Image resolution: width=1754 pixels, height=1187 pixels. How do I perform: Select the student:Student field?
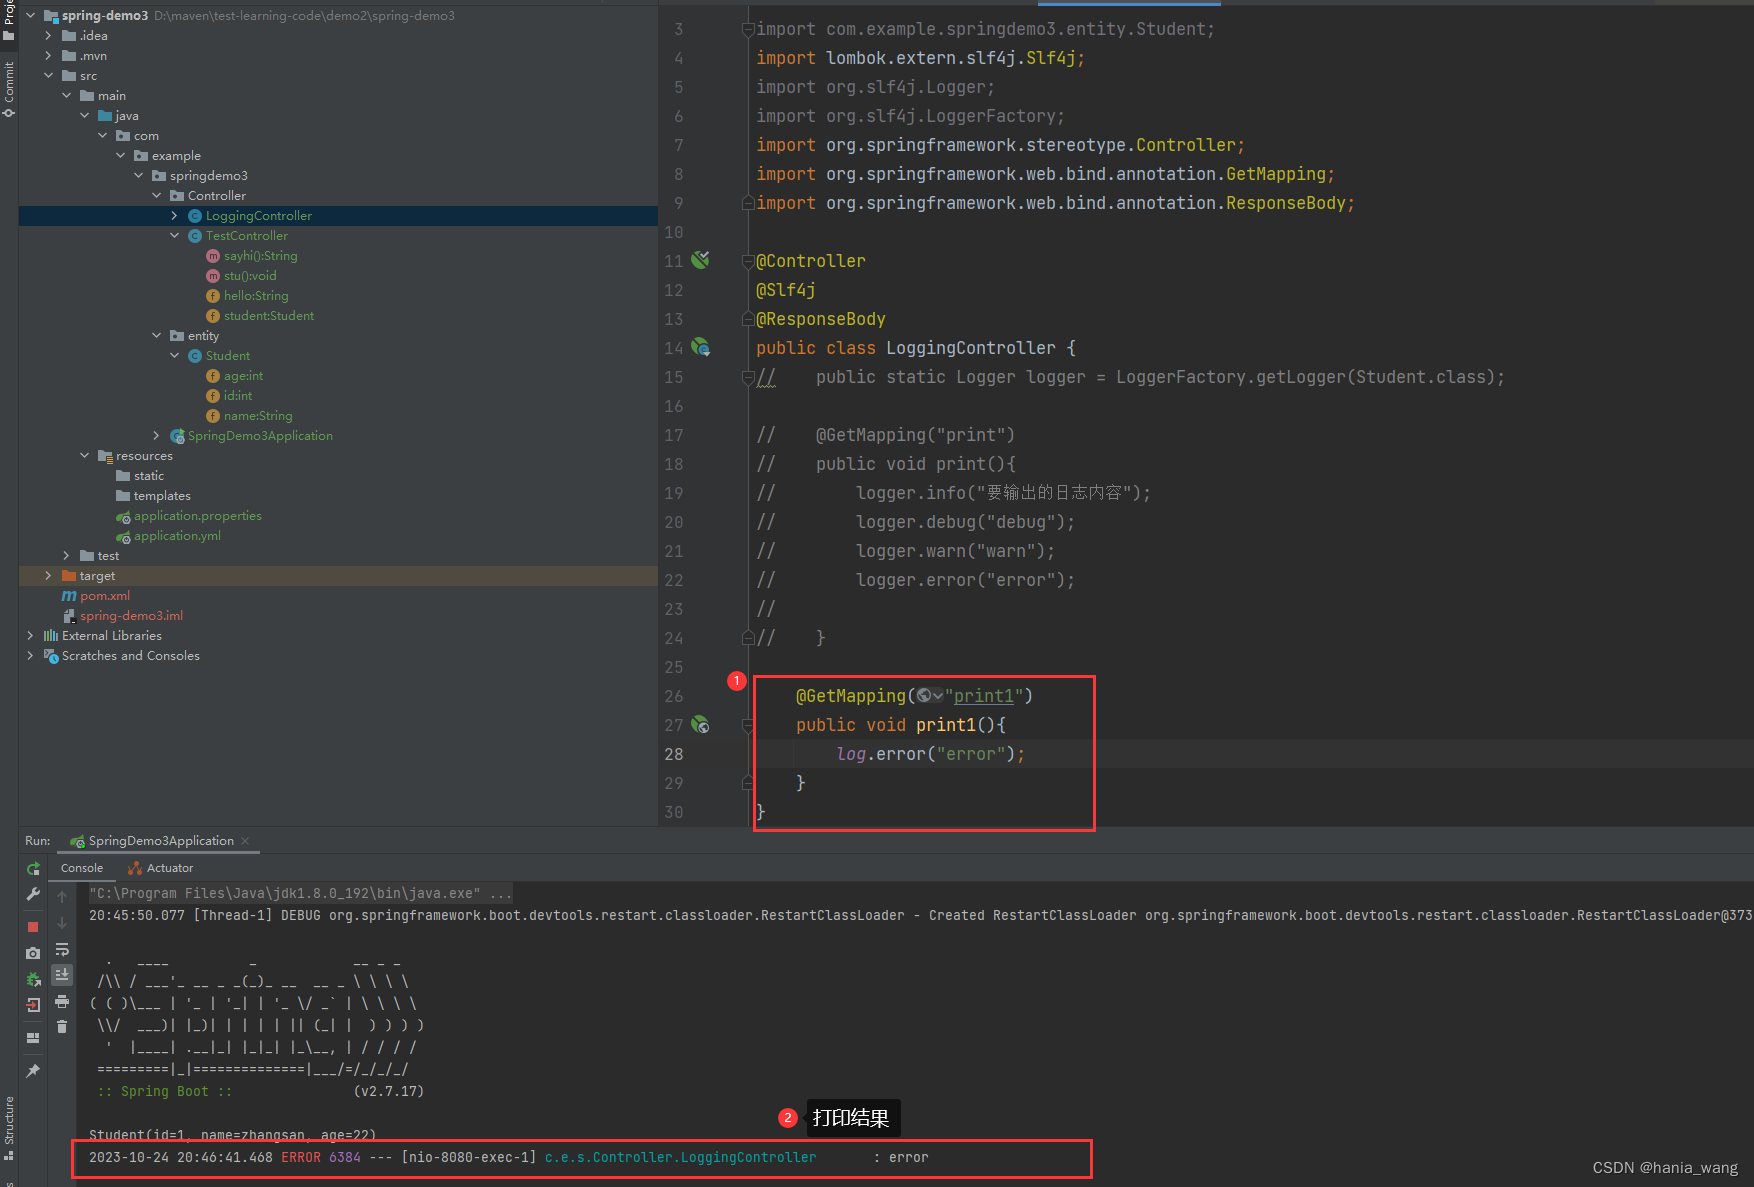268,316
